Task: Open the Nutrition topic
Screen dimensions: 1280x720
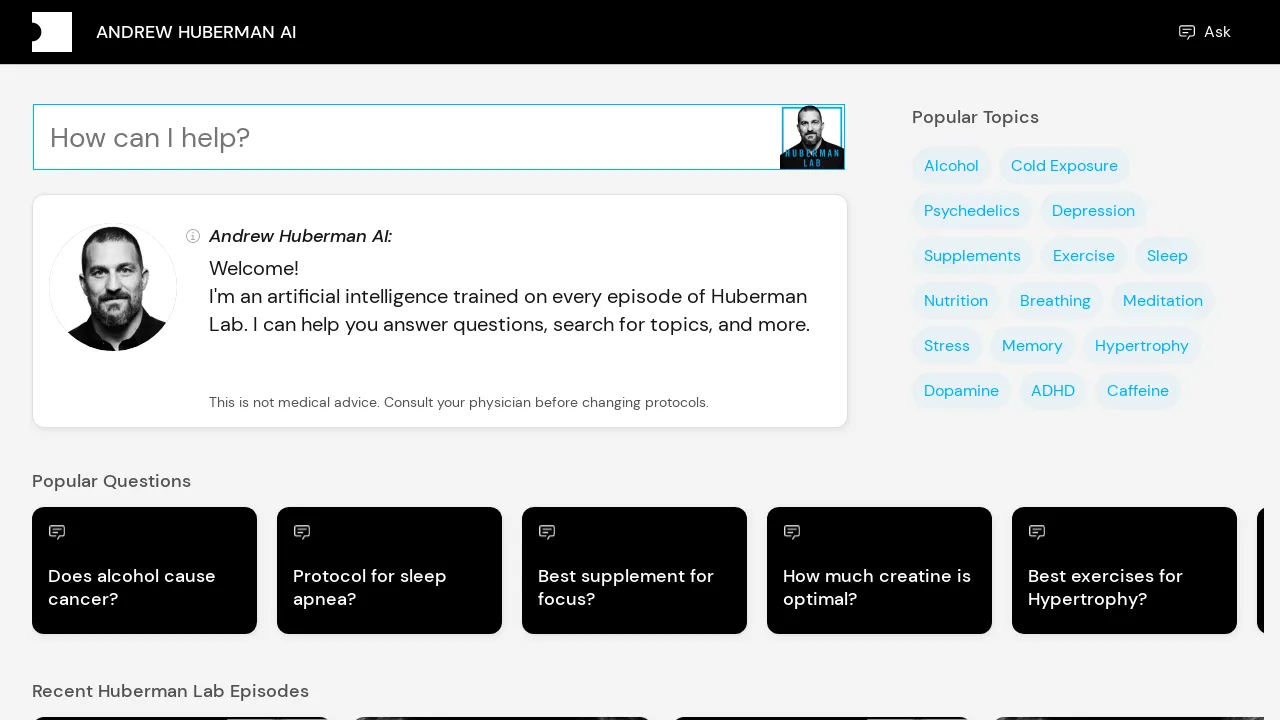Action: [956, 301]
